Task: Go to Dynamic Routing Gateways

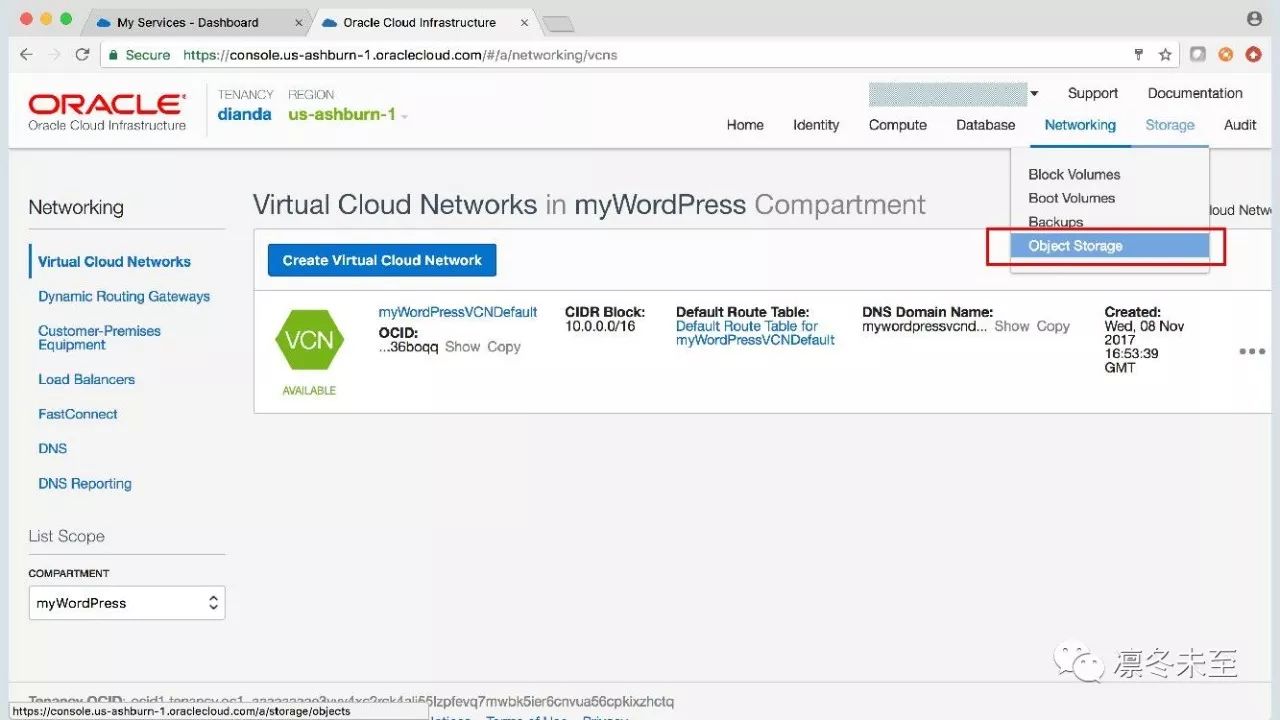Action: pyautogui.click(x=124, y=297)
